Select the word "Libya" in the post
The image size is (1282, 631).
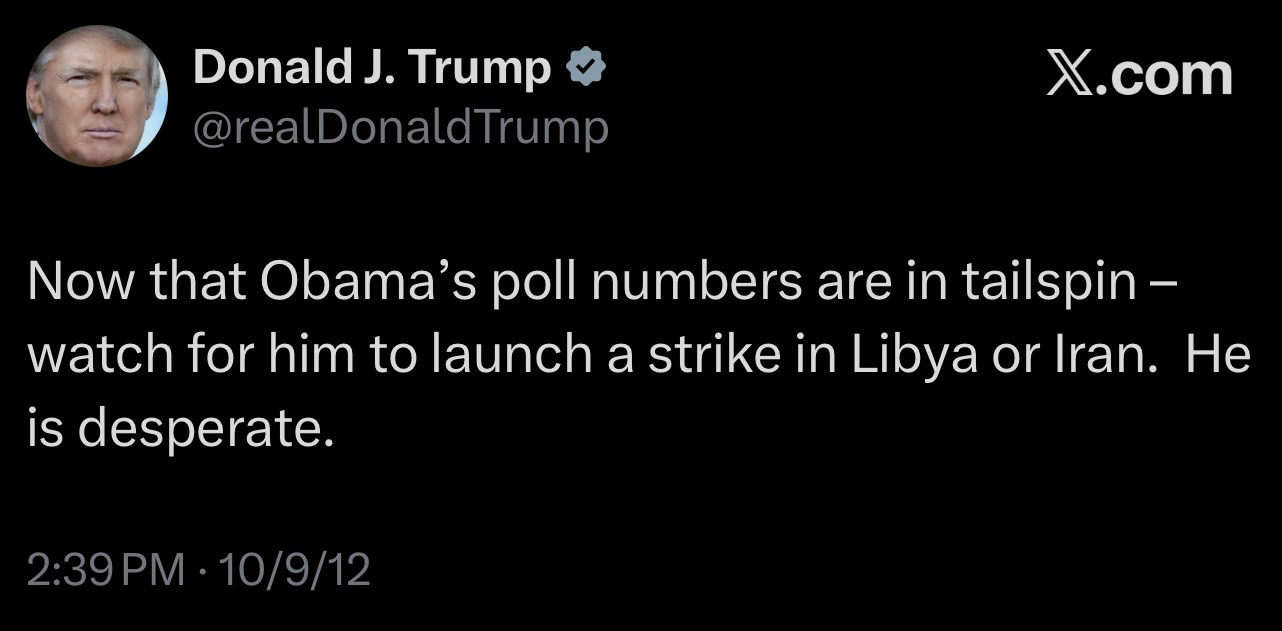pyautogui.click(x=914, y=358)
